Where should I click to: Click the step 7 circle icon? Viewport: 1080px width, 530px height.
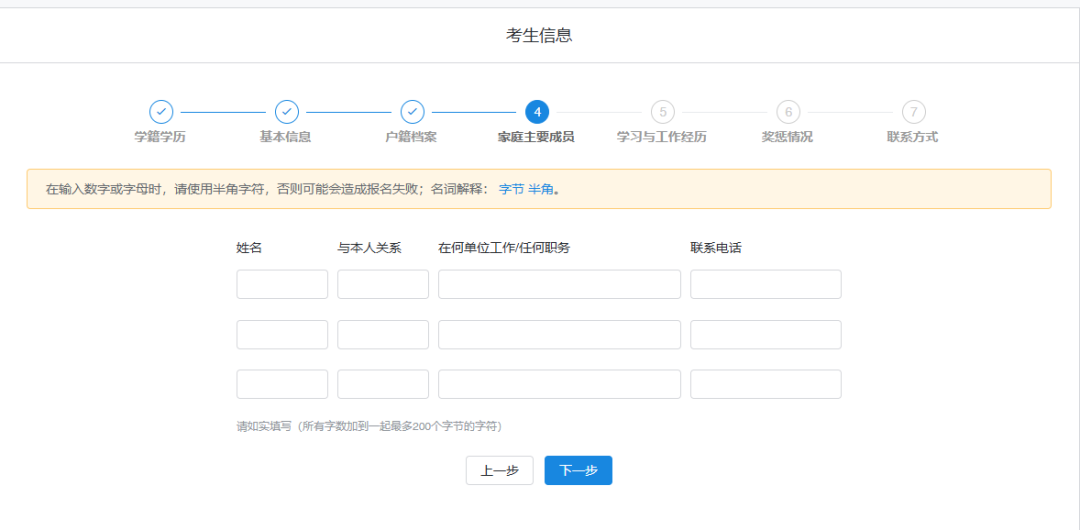coord(913,112)
